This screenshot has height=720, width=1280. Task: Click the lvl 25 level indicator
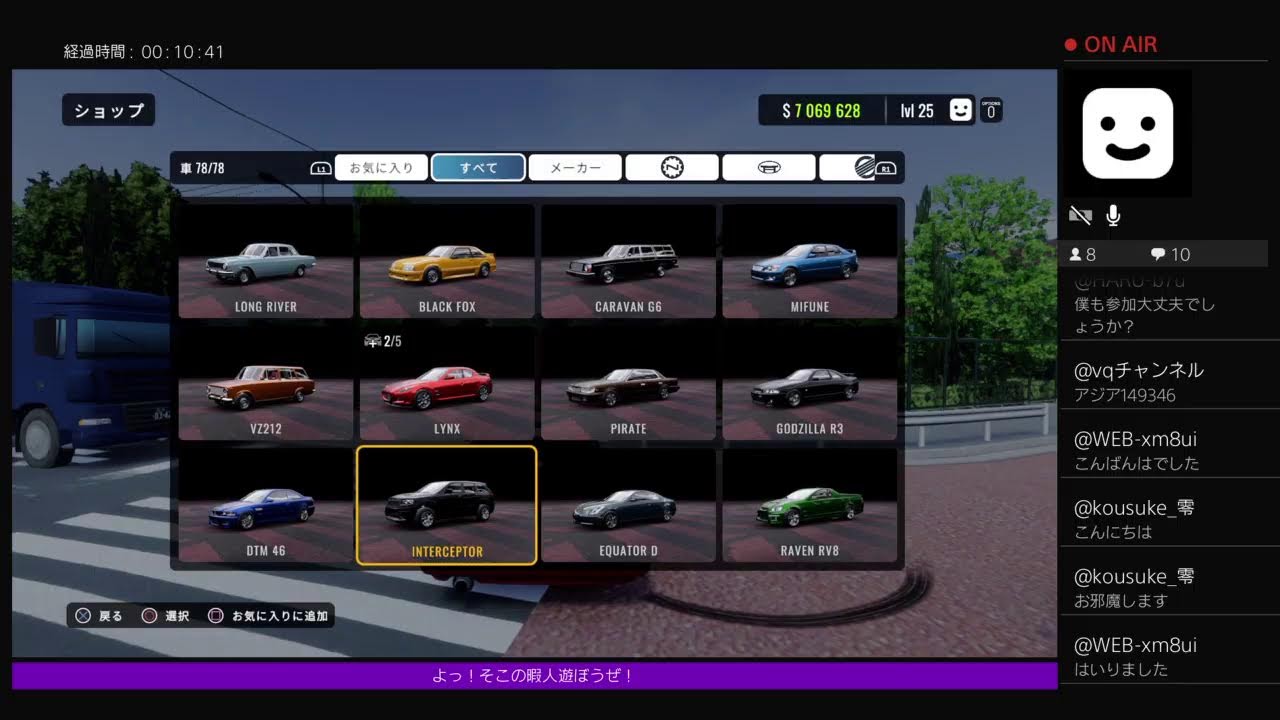916,111
